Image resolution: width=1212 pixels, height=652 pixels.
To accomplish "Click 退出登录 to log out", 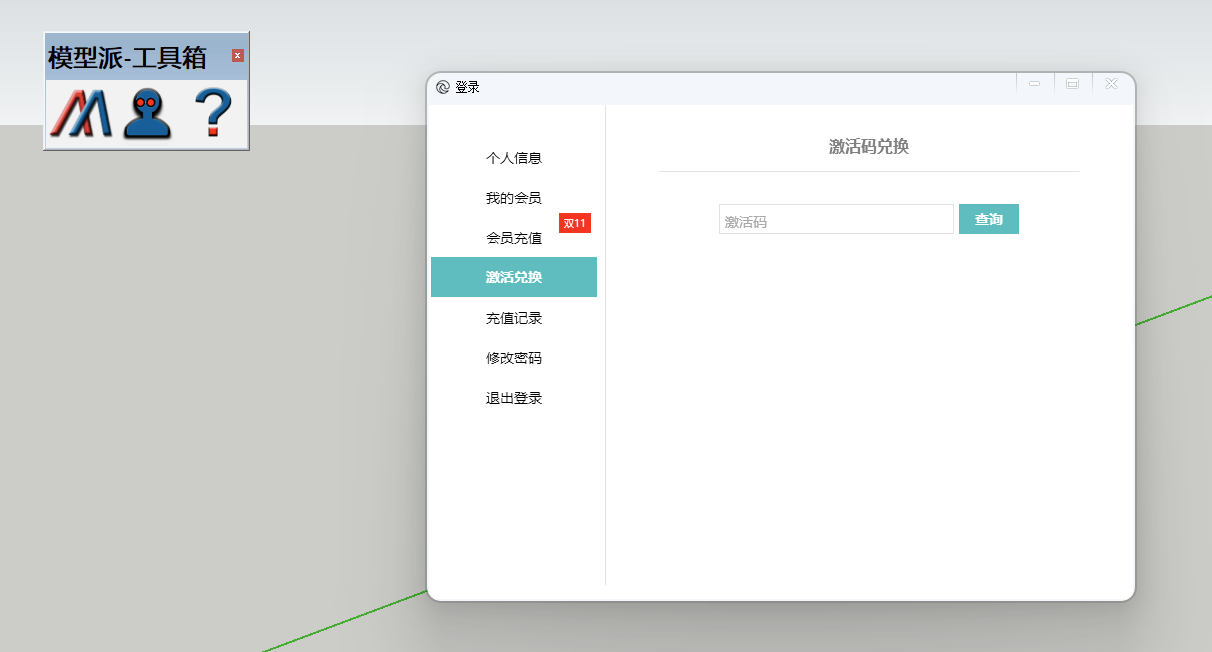I will click(x=513, y=398).
